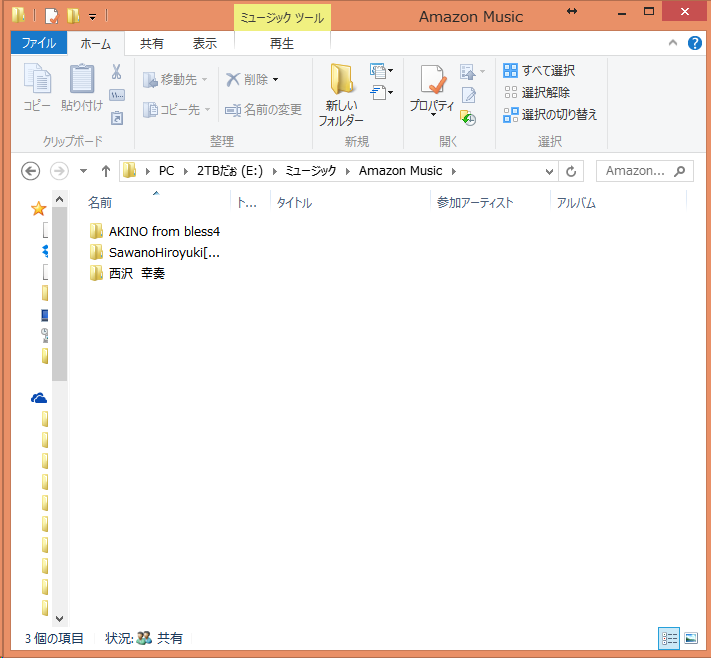The image size is (711, 658).
Task: Click the Up one level arrow
Action: [x=106, y=171]
